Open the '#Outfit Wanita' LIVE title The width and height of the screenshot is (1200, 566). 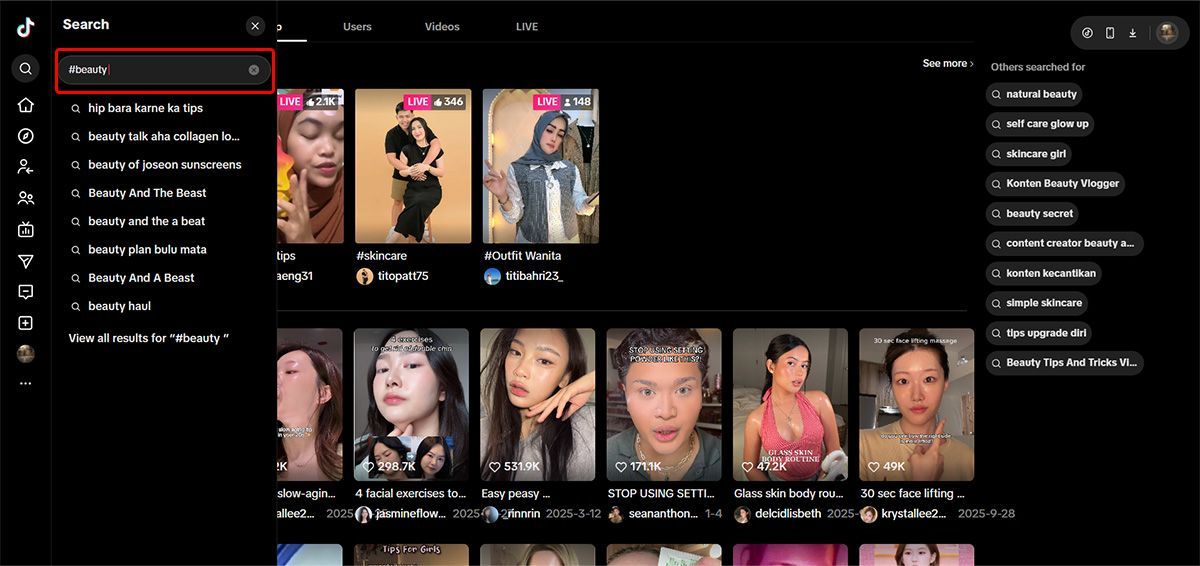(523, 256)
